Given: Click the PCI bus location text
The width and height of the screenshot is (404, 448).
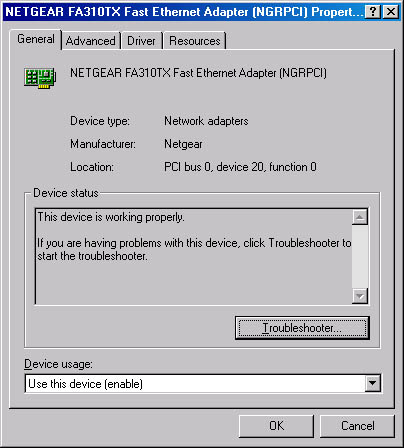Looking at the screenshot, I should click(x=240, y=167).
